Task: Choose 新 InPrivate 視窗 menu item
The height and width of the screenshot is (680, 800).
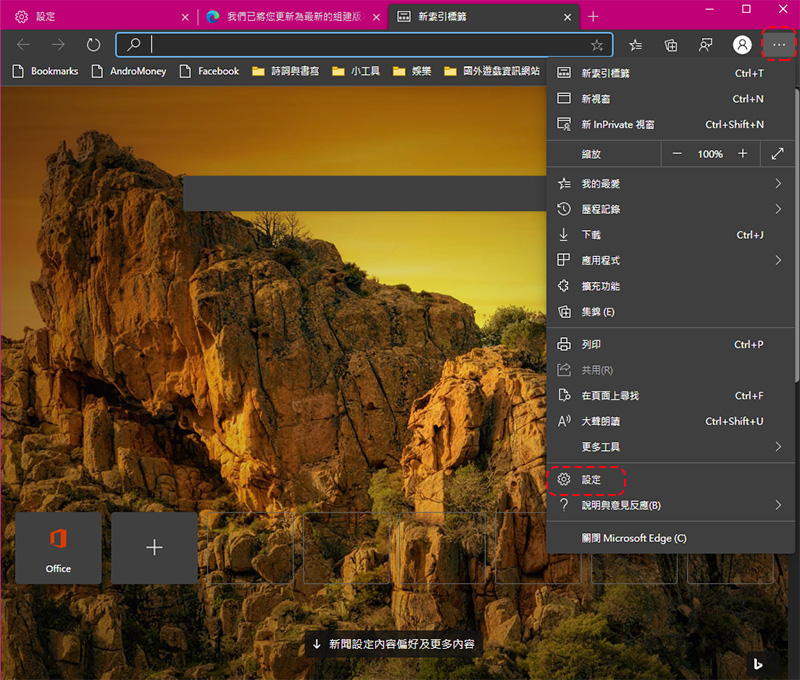Action: point(617,125)
